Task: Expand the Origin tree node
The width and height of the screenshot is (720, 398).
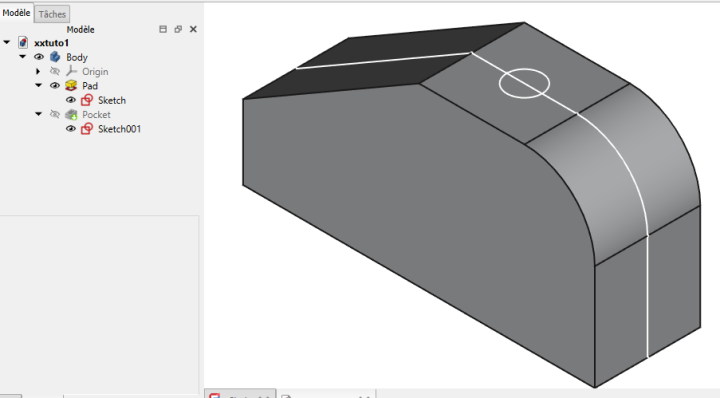Action: 38,72
